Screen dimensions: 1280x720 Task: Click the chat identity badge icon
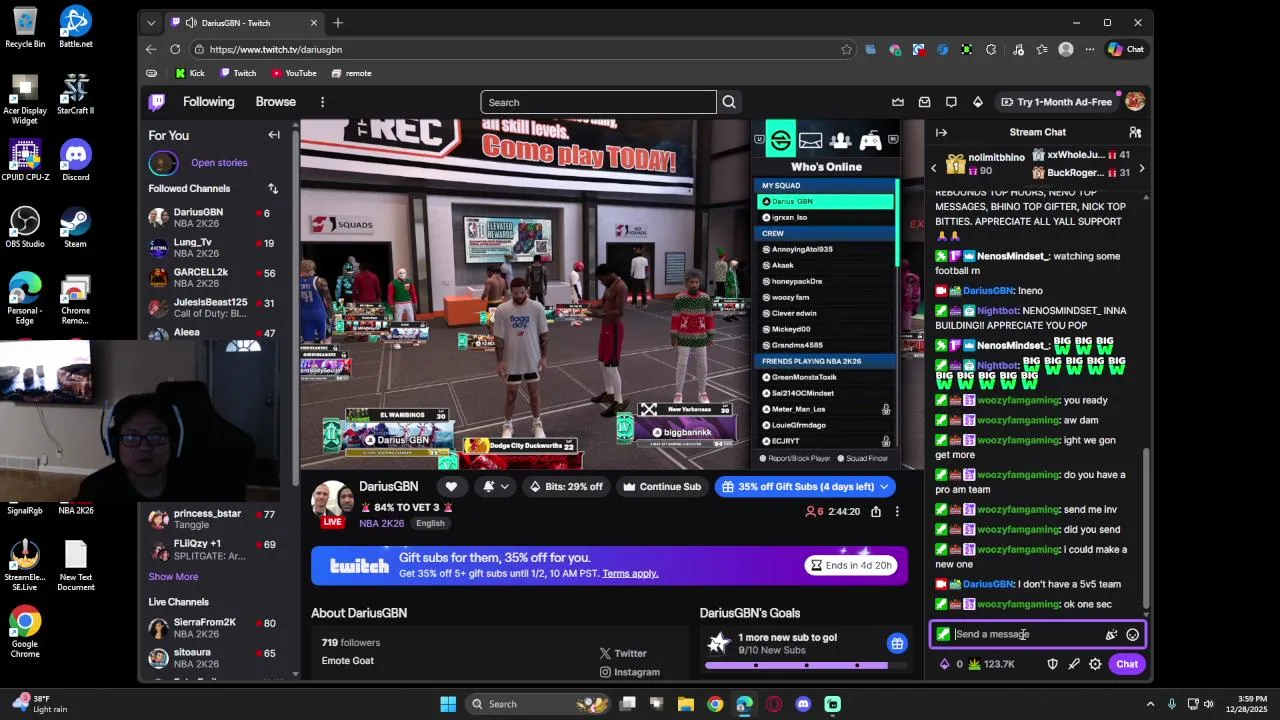[943, 634]
